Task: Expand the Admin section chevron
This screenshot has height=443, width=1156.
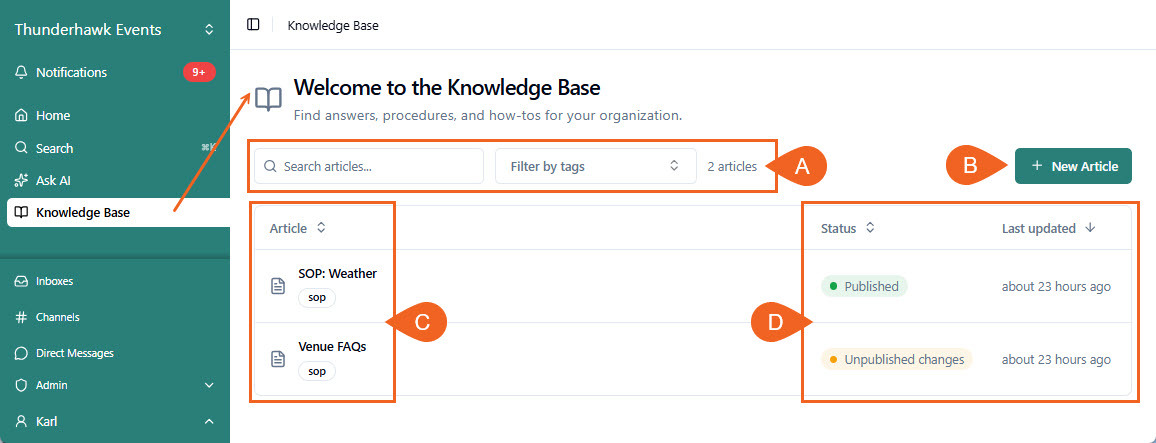Action: coord(209,385)
